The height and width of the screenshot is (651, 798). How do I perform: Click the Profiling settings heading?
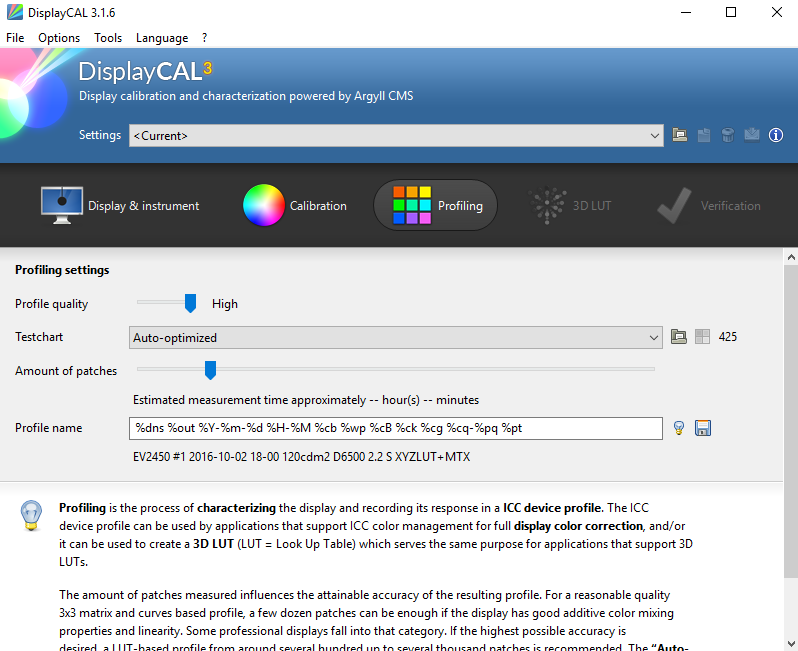(x=62, y=270)
